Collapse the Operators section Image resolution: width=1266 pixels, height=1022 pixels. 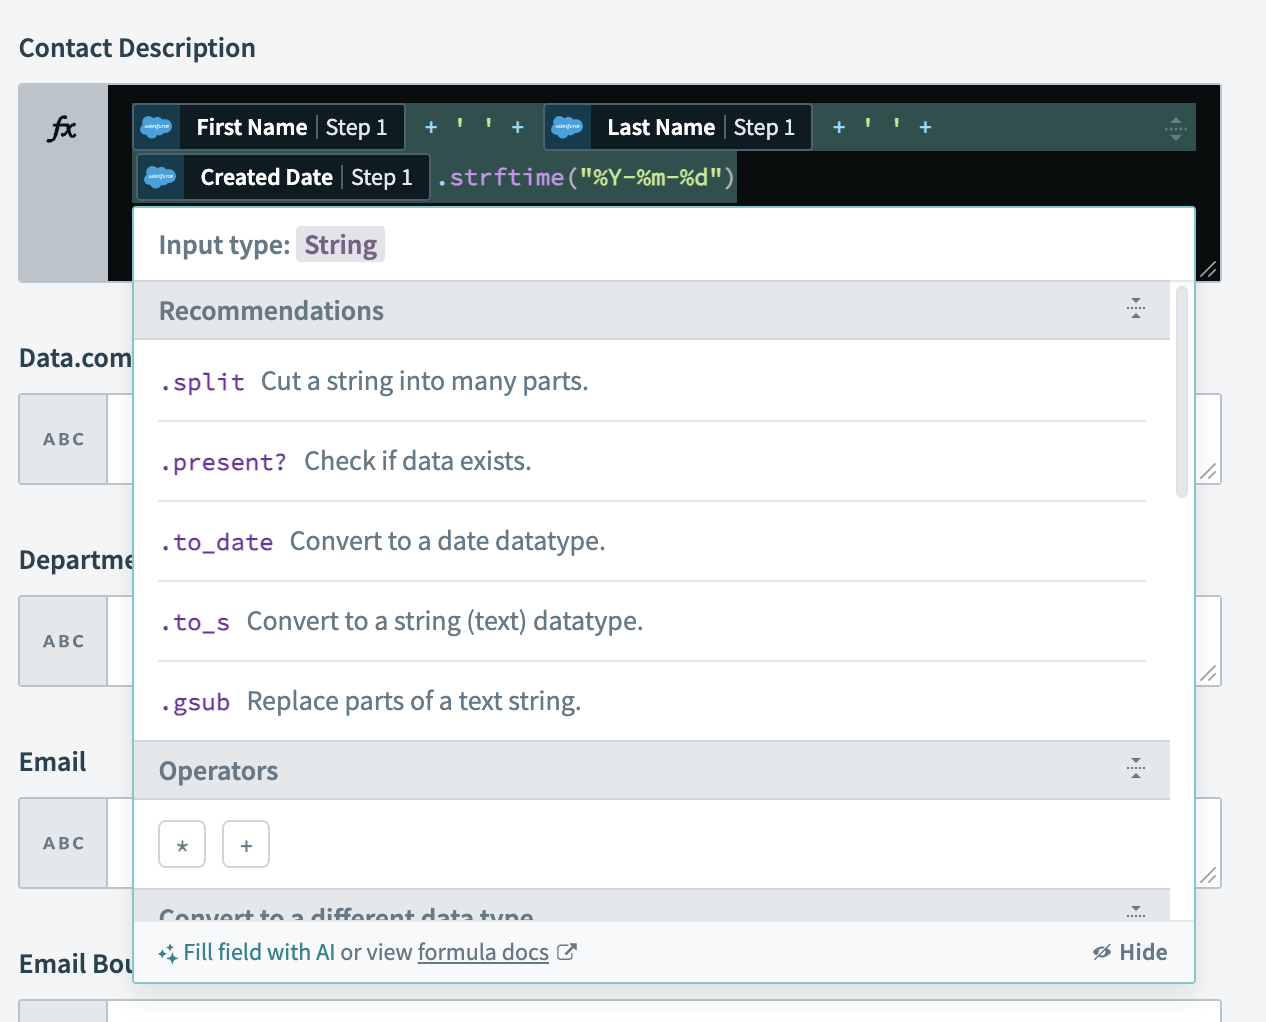1135,769
